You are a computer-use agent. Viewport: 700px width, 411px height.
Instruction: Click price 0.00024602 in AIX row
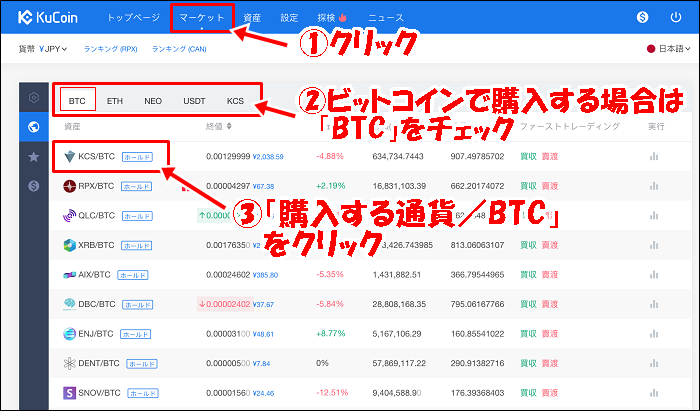tap(228, 275)
